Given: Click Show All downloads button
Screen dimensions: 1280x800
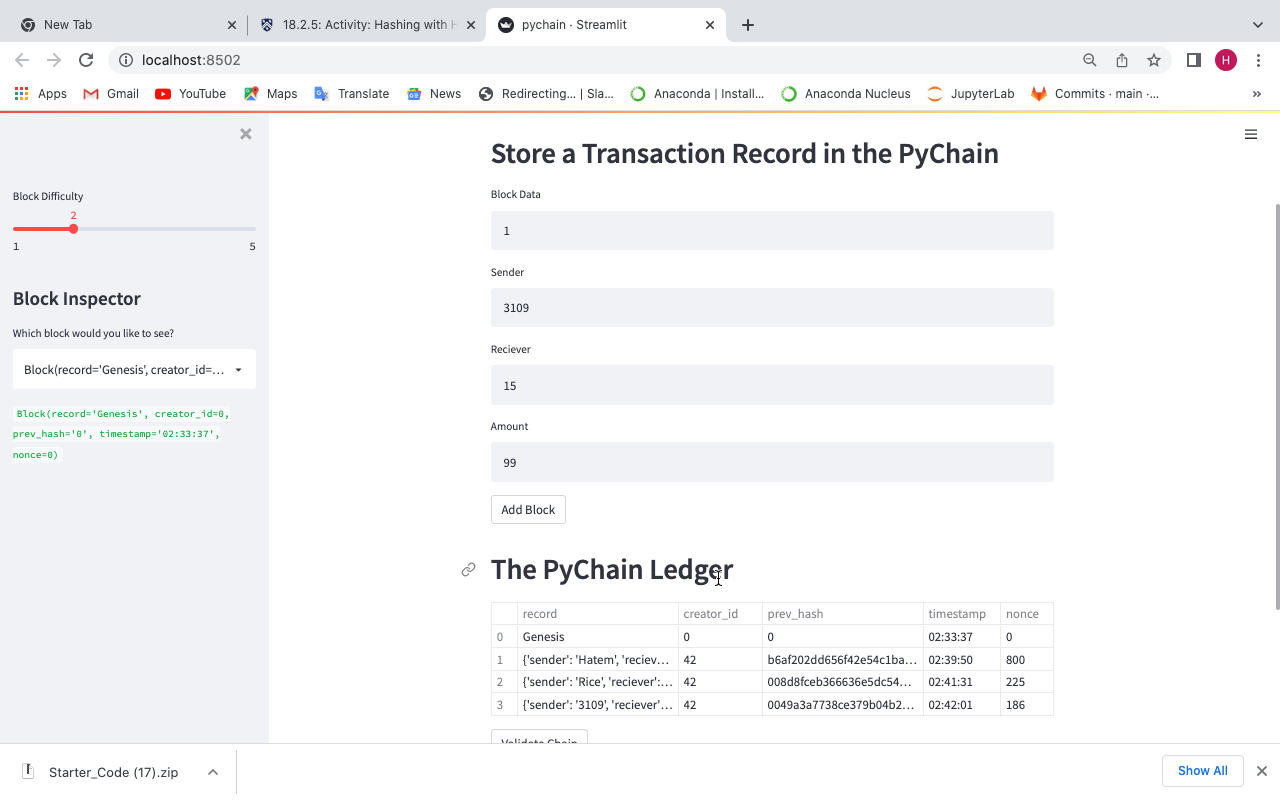Looking at the screenshot, I should (x=1202, y=771).
